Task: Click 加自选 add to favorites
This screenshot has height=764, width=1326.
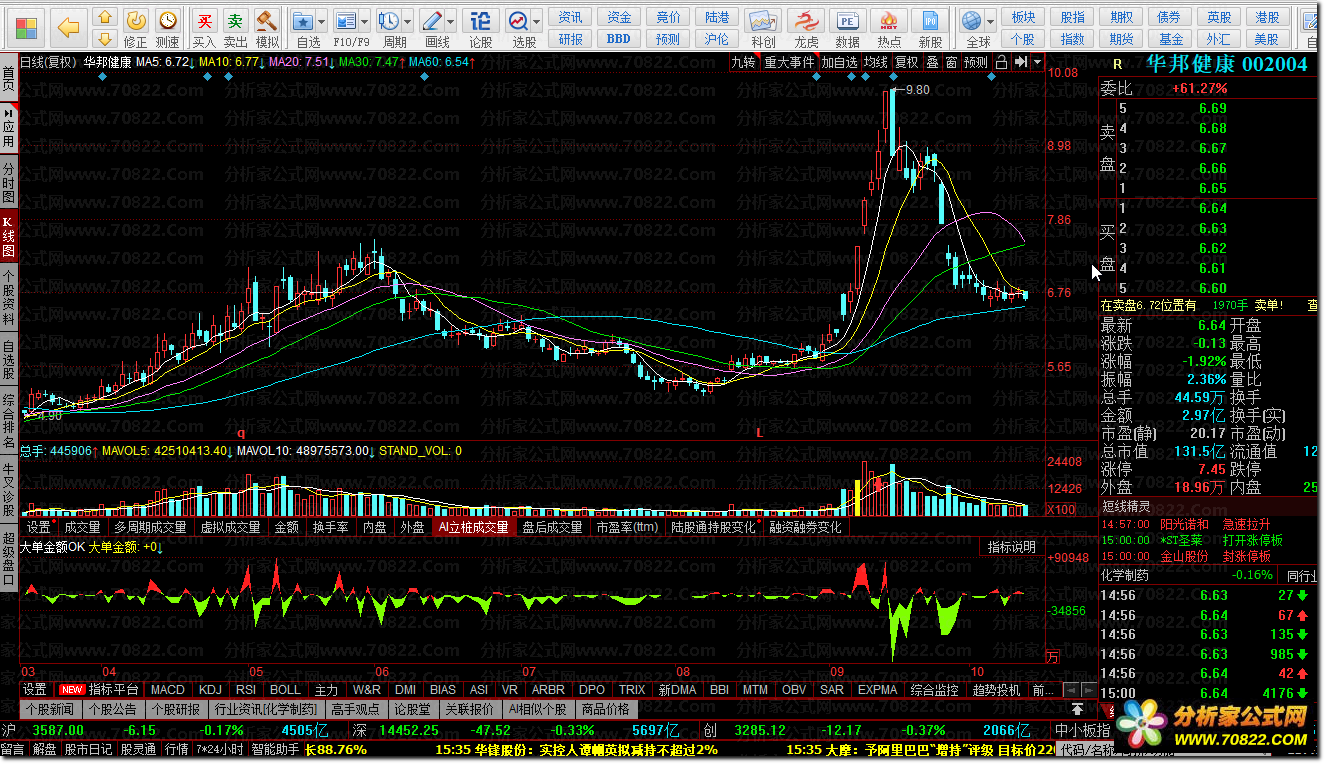Action: 840,62
